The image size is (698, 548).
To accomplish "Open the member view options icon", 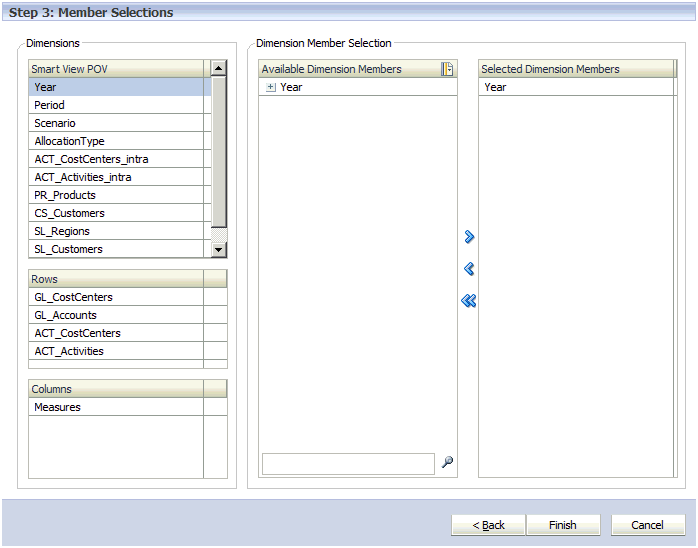I will 447,69.
